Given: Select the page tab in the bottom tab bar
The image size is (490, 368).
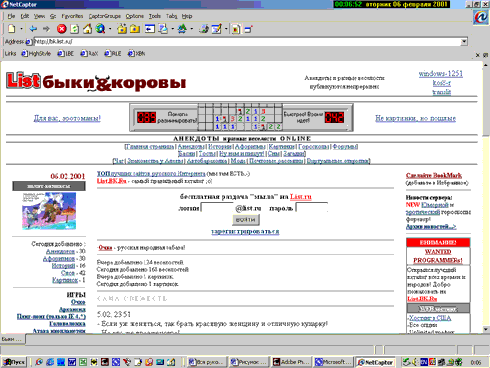Looking at the screenshot, I should point(13,339).
